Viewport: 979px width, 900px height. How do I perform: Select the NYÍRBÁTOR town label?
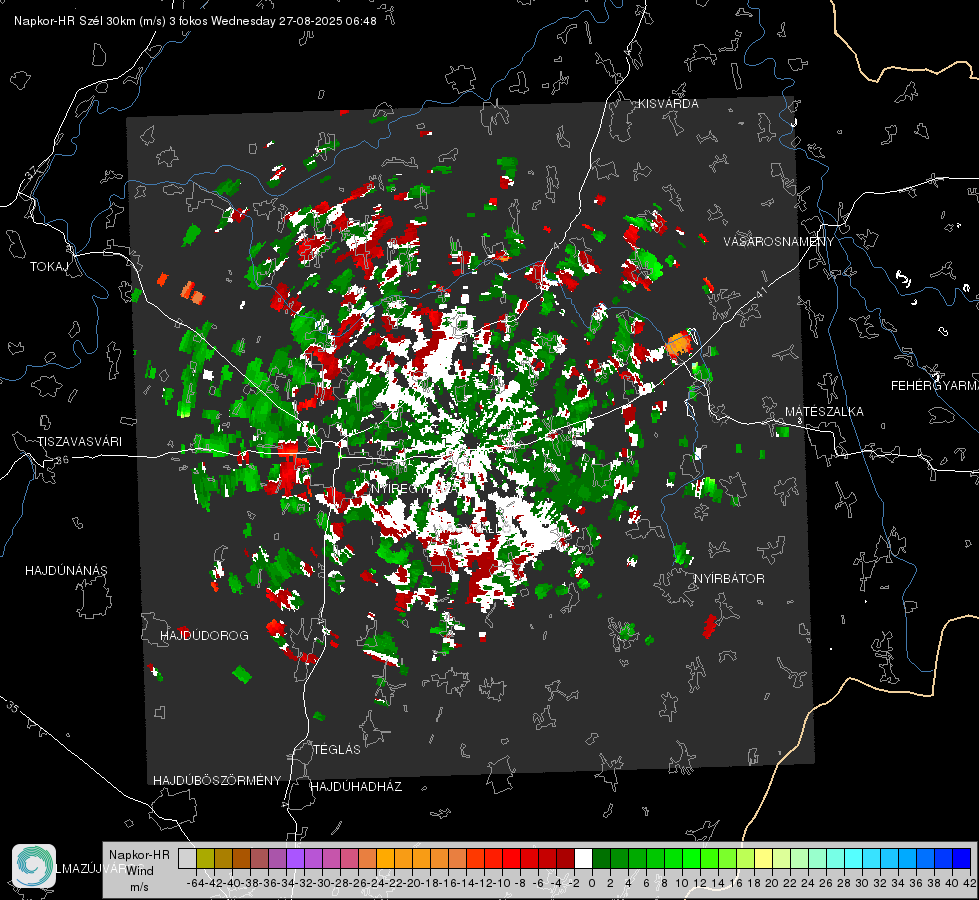(729, 578)
